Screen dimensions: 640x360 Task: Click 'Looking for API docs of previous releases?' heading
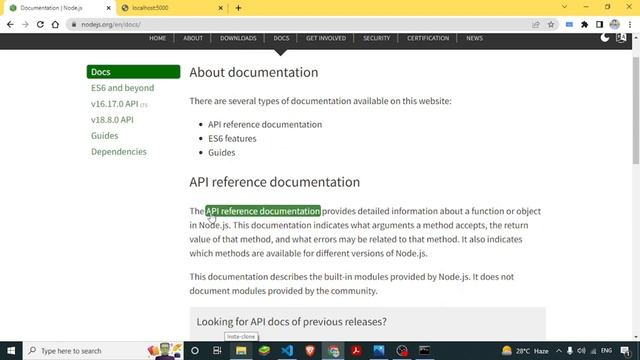coord(291,322)
